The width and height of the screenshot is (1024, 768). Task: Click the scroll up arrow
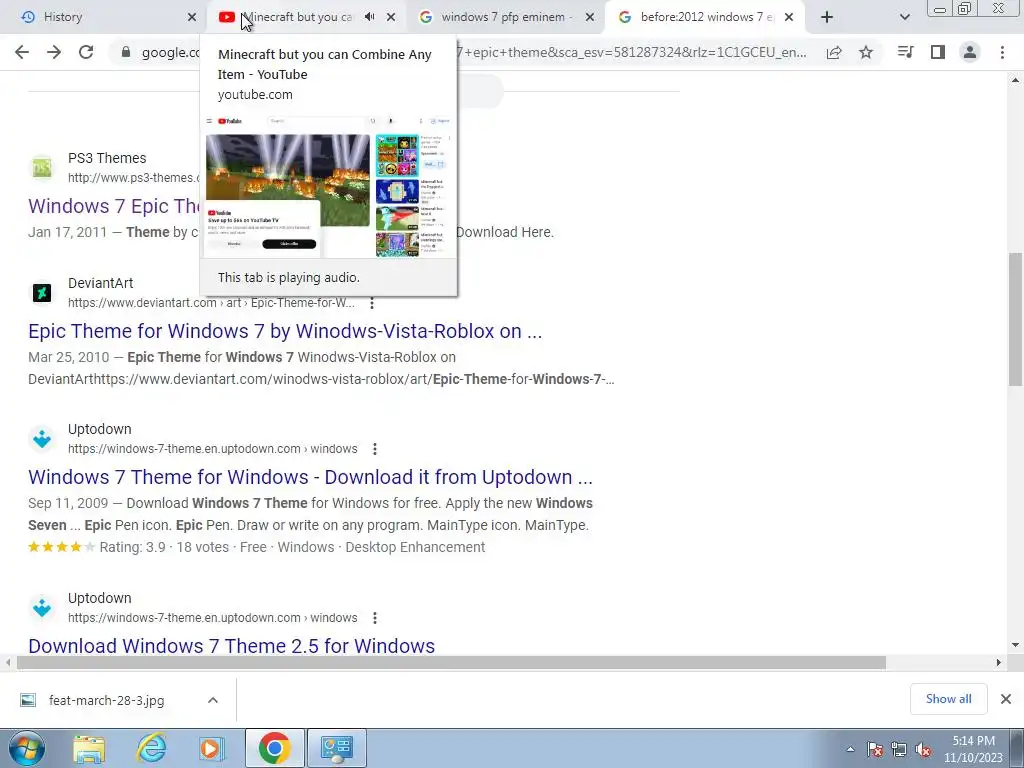click(x=1016, y=80)
